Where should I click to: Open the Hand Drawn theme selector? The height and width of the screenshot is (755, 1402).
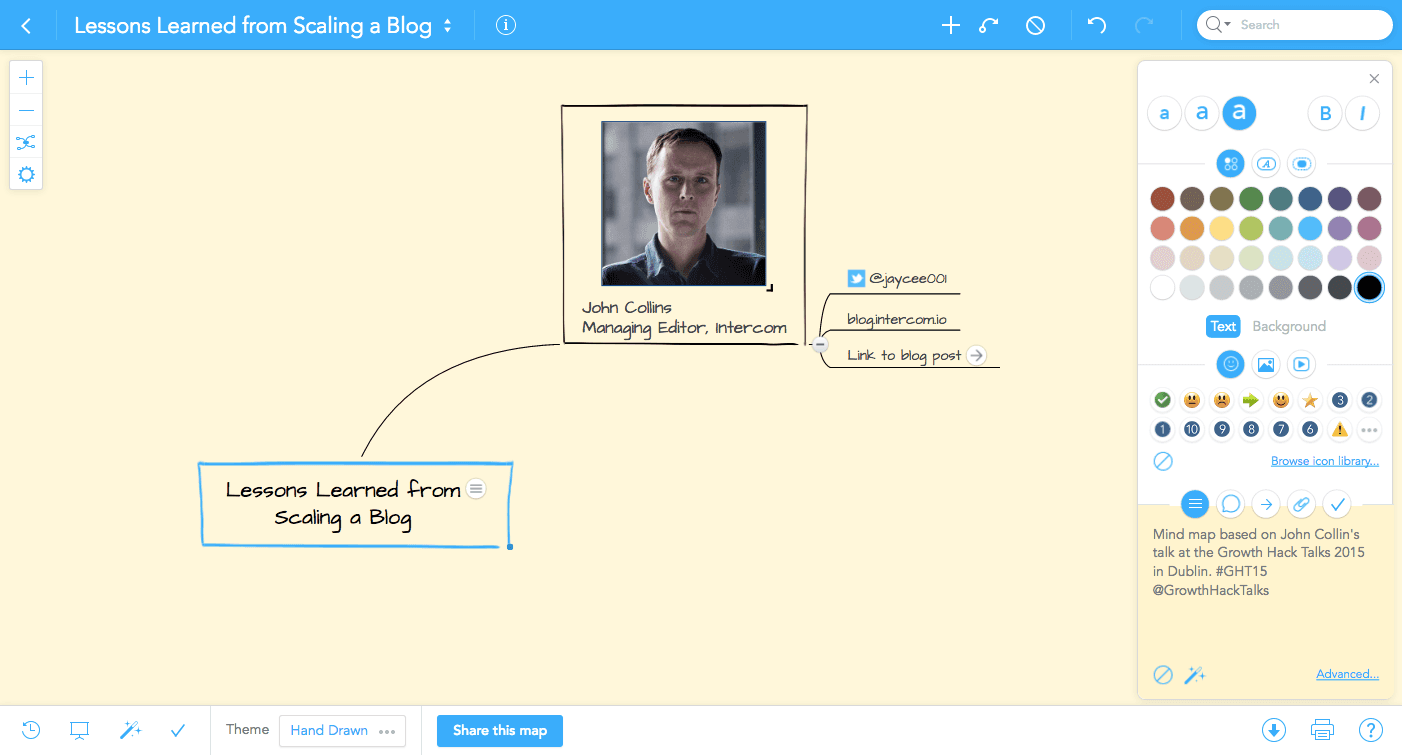[x=342, y=731]
